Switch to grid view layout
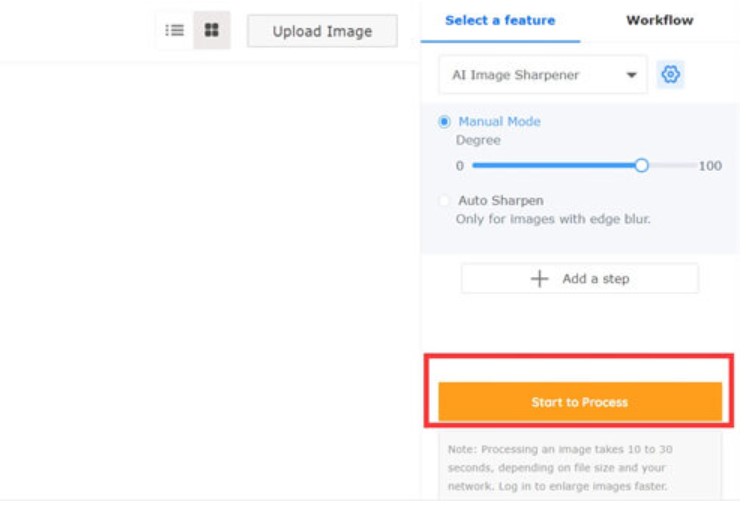 (x=212, y=30)
